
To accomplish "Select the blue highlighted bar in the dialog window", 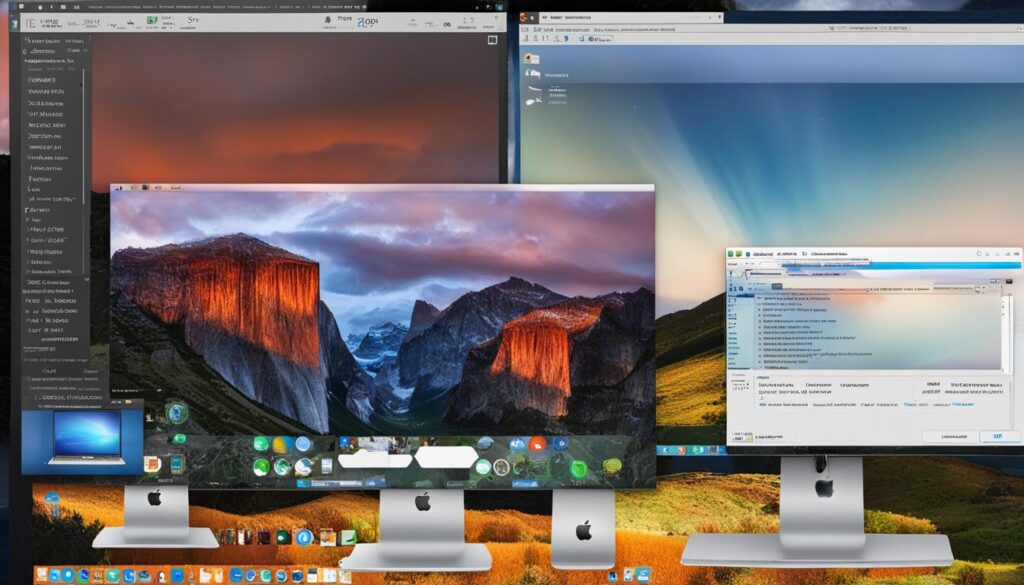I will tap(901, 266).
